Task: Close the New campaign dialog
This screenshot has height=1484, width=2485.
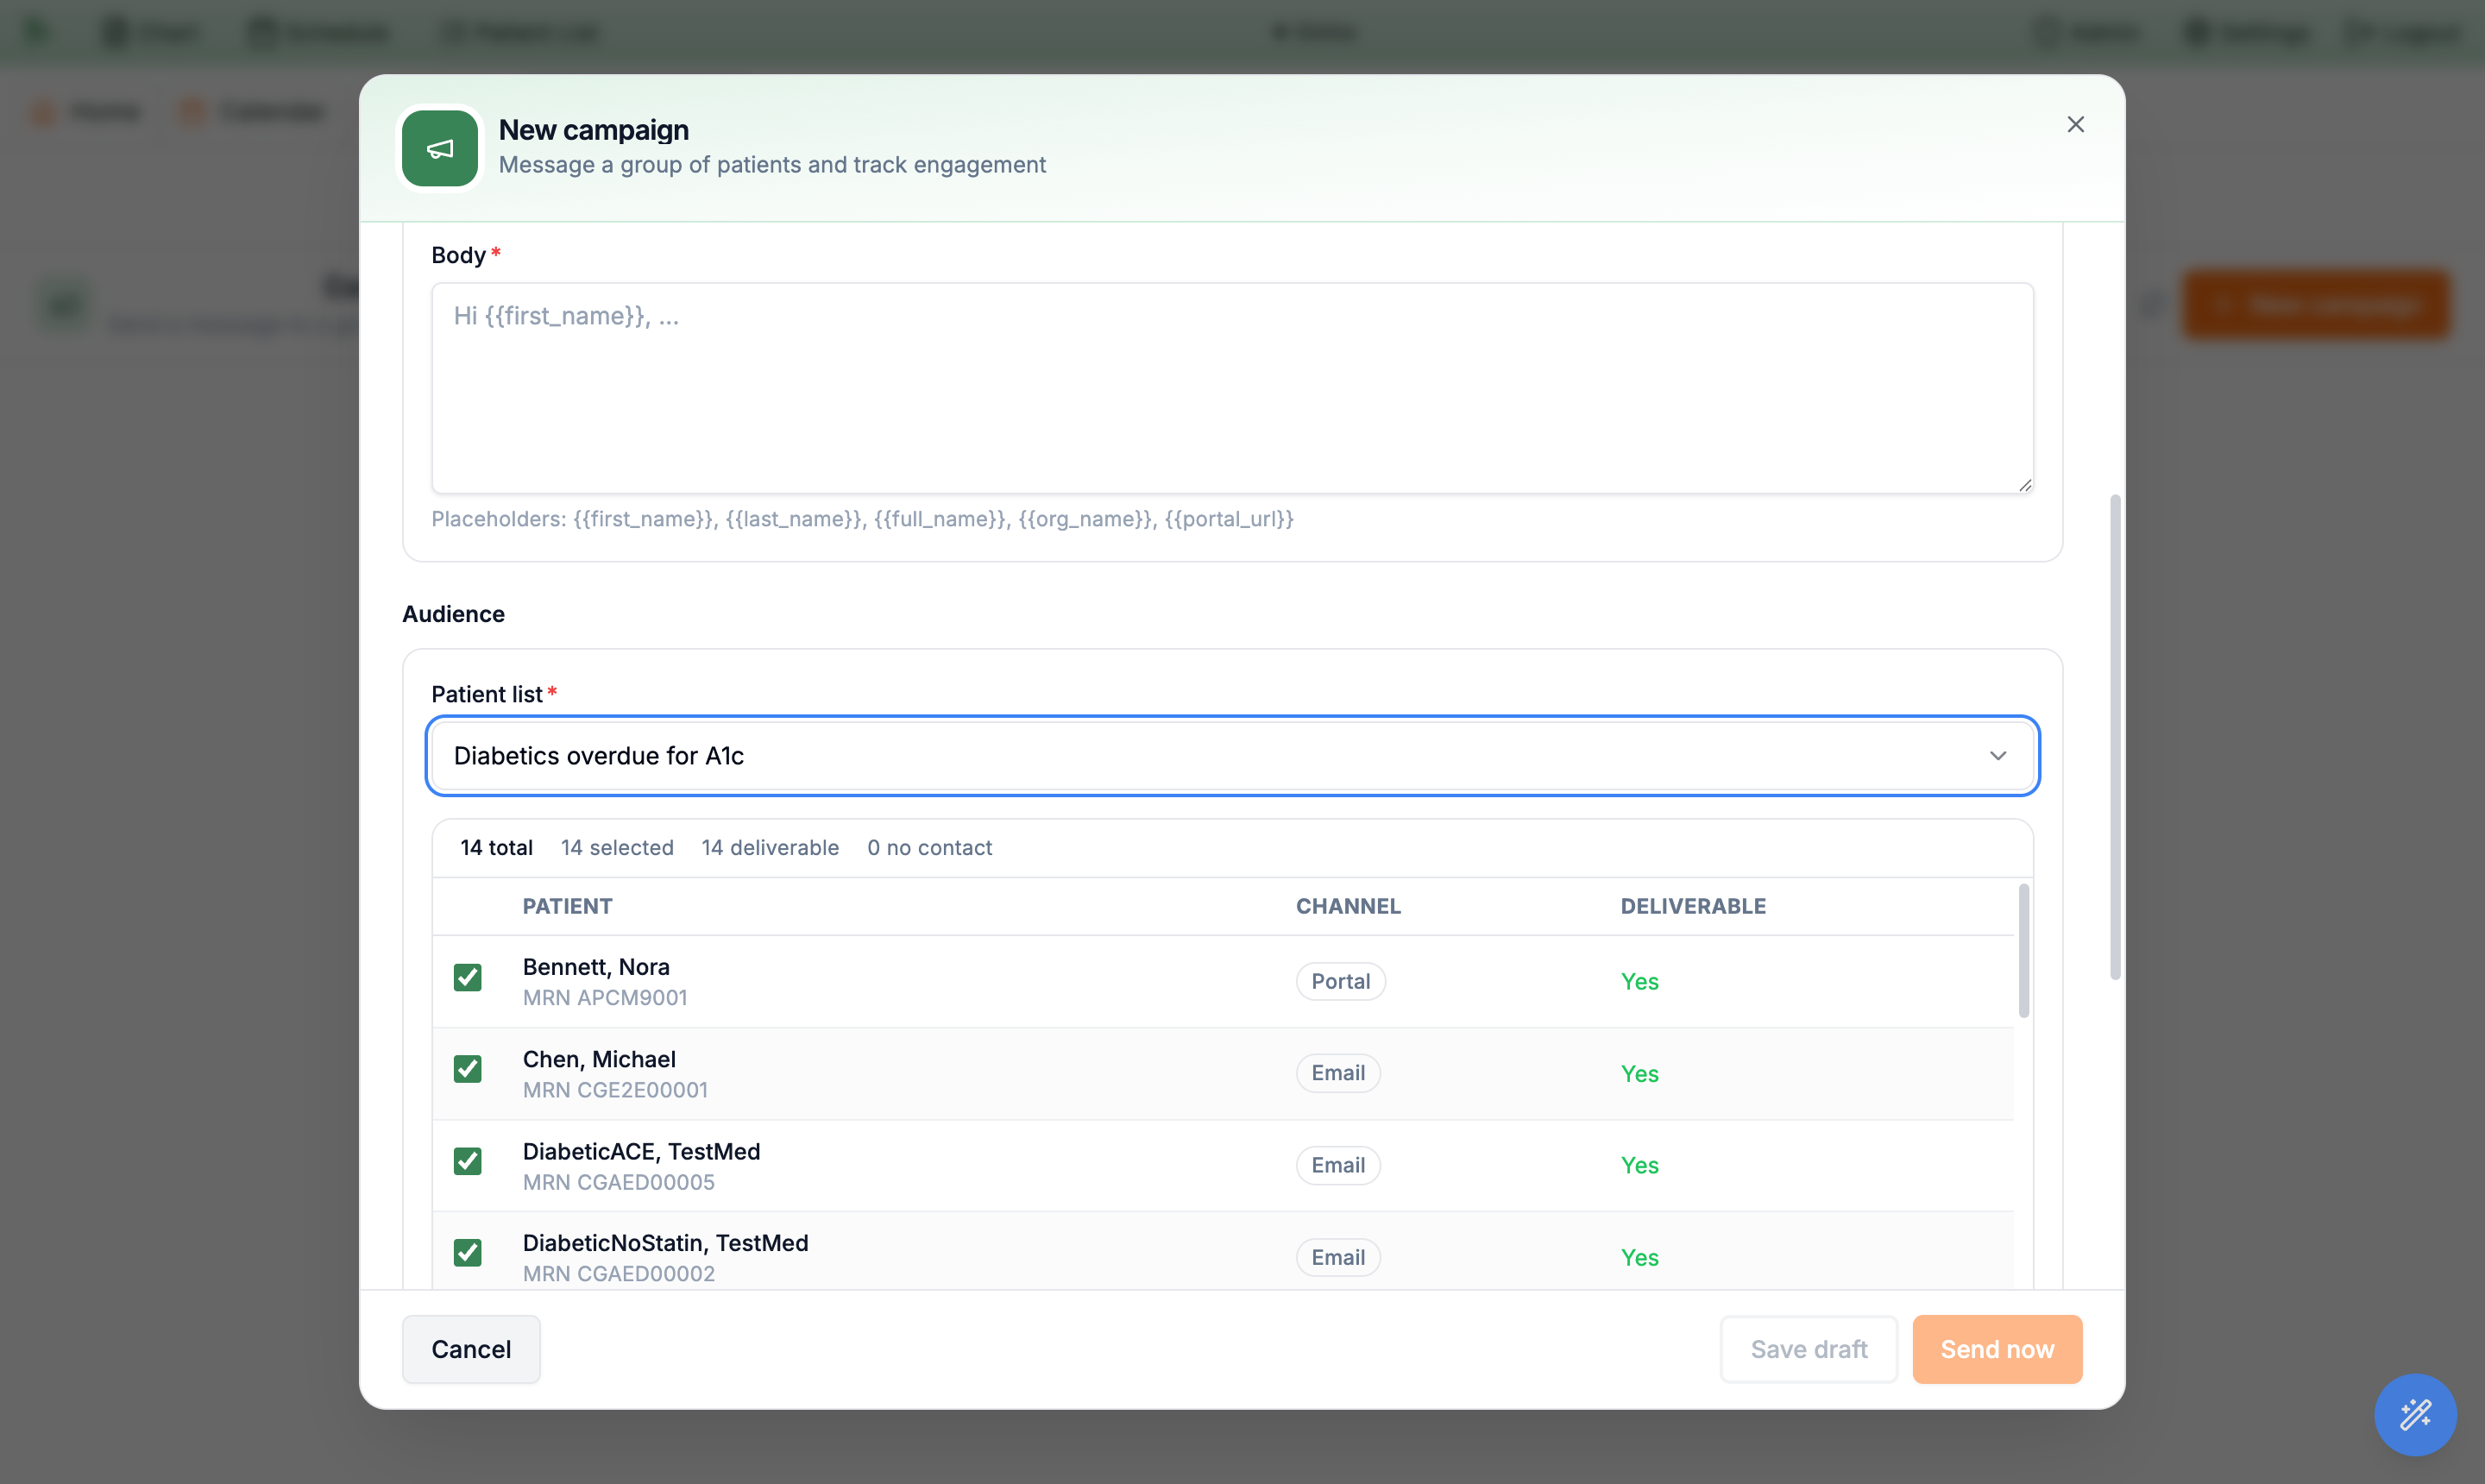Action: [2075, 124]
